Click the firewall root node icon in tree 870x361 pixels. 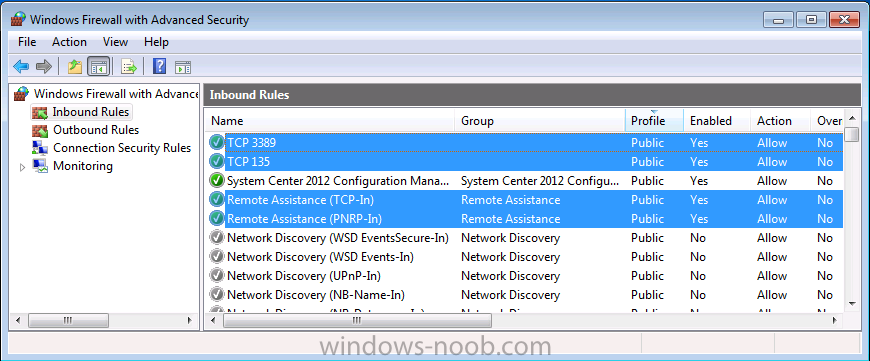click(22, 94)
